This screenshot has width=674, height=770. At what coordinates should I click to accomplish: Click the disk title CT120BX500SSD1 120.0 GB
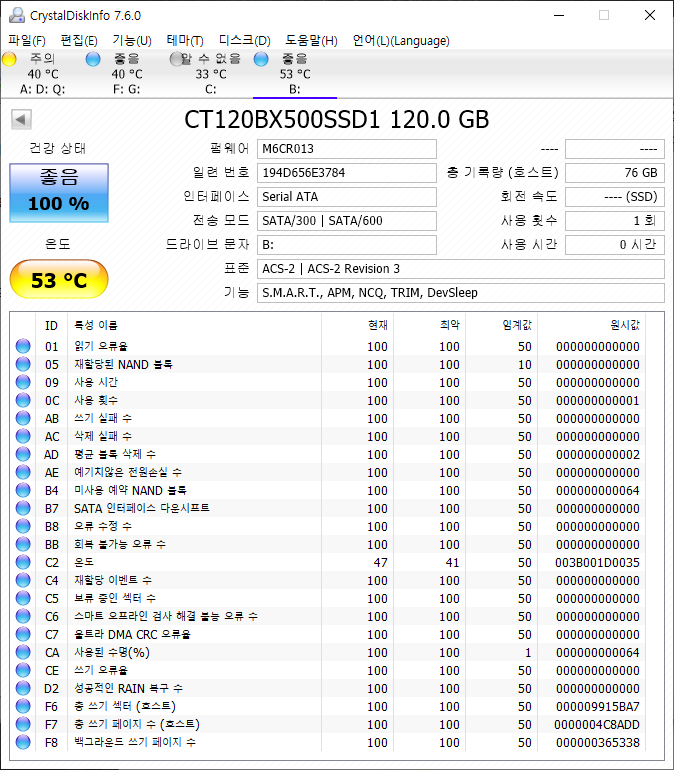[x=337, y=119]
